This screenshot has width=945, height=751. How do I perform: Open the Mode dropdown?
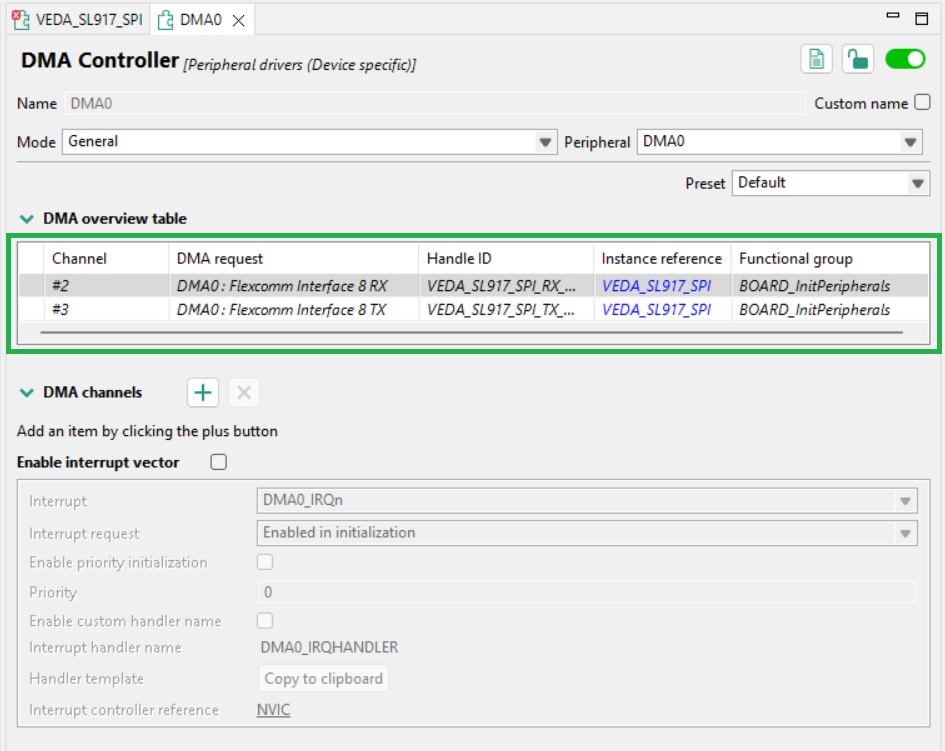coord(545,143)
